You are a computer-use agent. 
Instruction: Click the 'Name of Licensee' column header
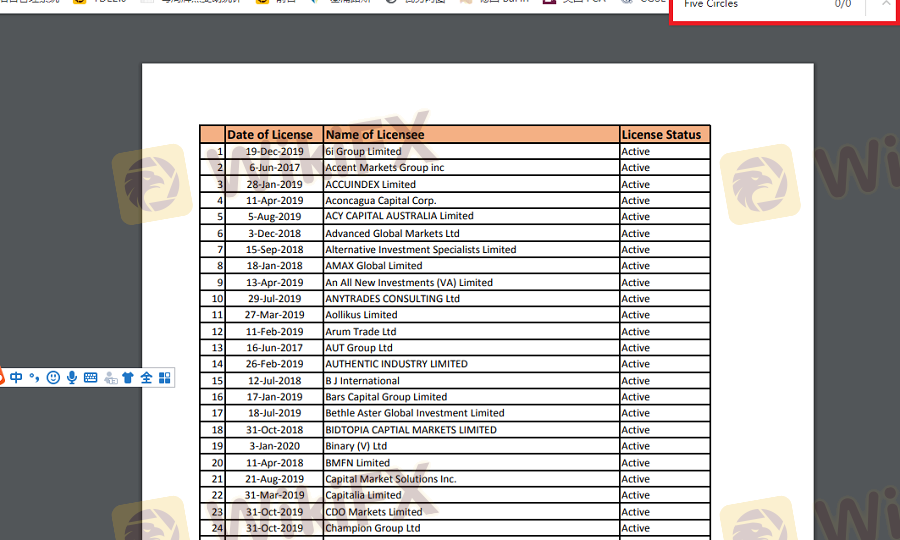tap(375, 134)
